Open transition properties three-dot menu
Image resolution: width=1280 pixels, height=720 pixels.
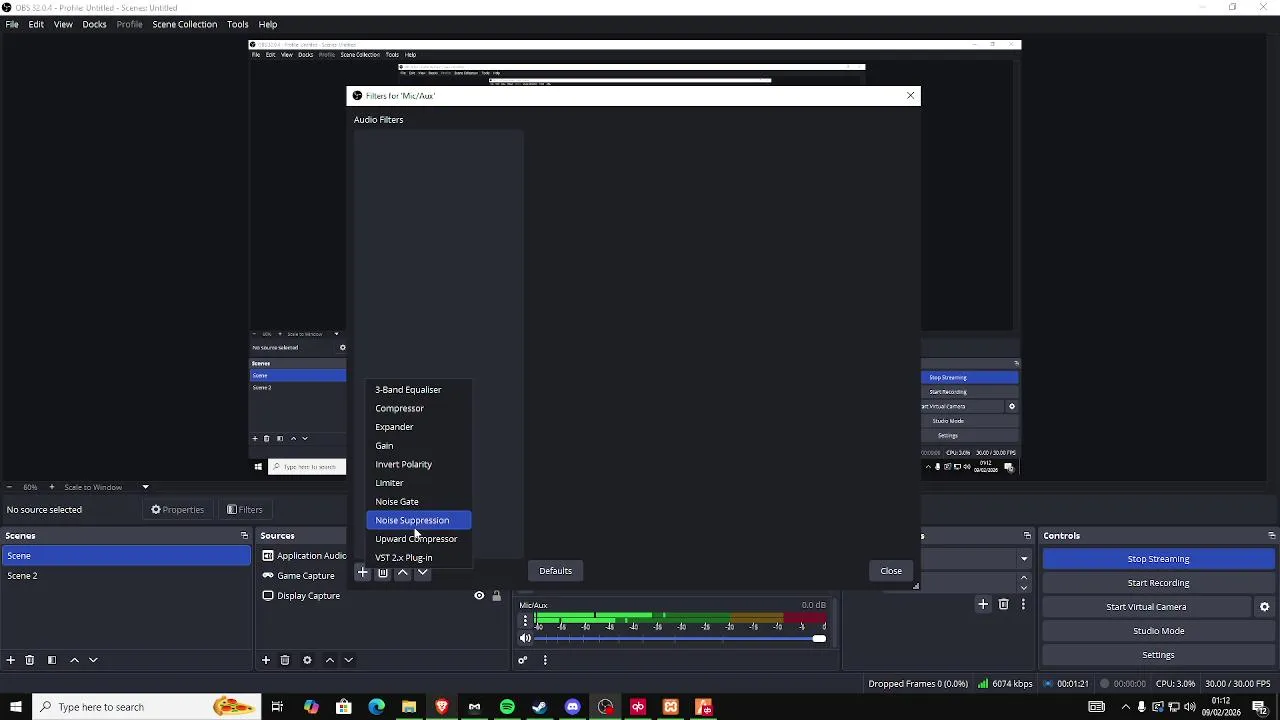[1023, 604]
